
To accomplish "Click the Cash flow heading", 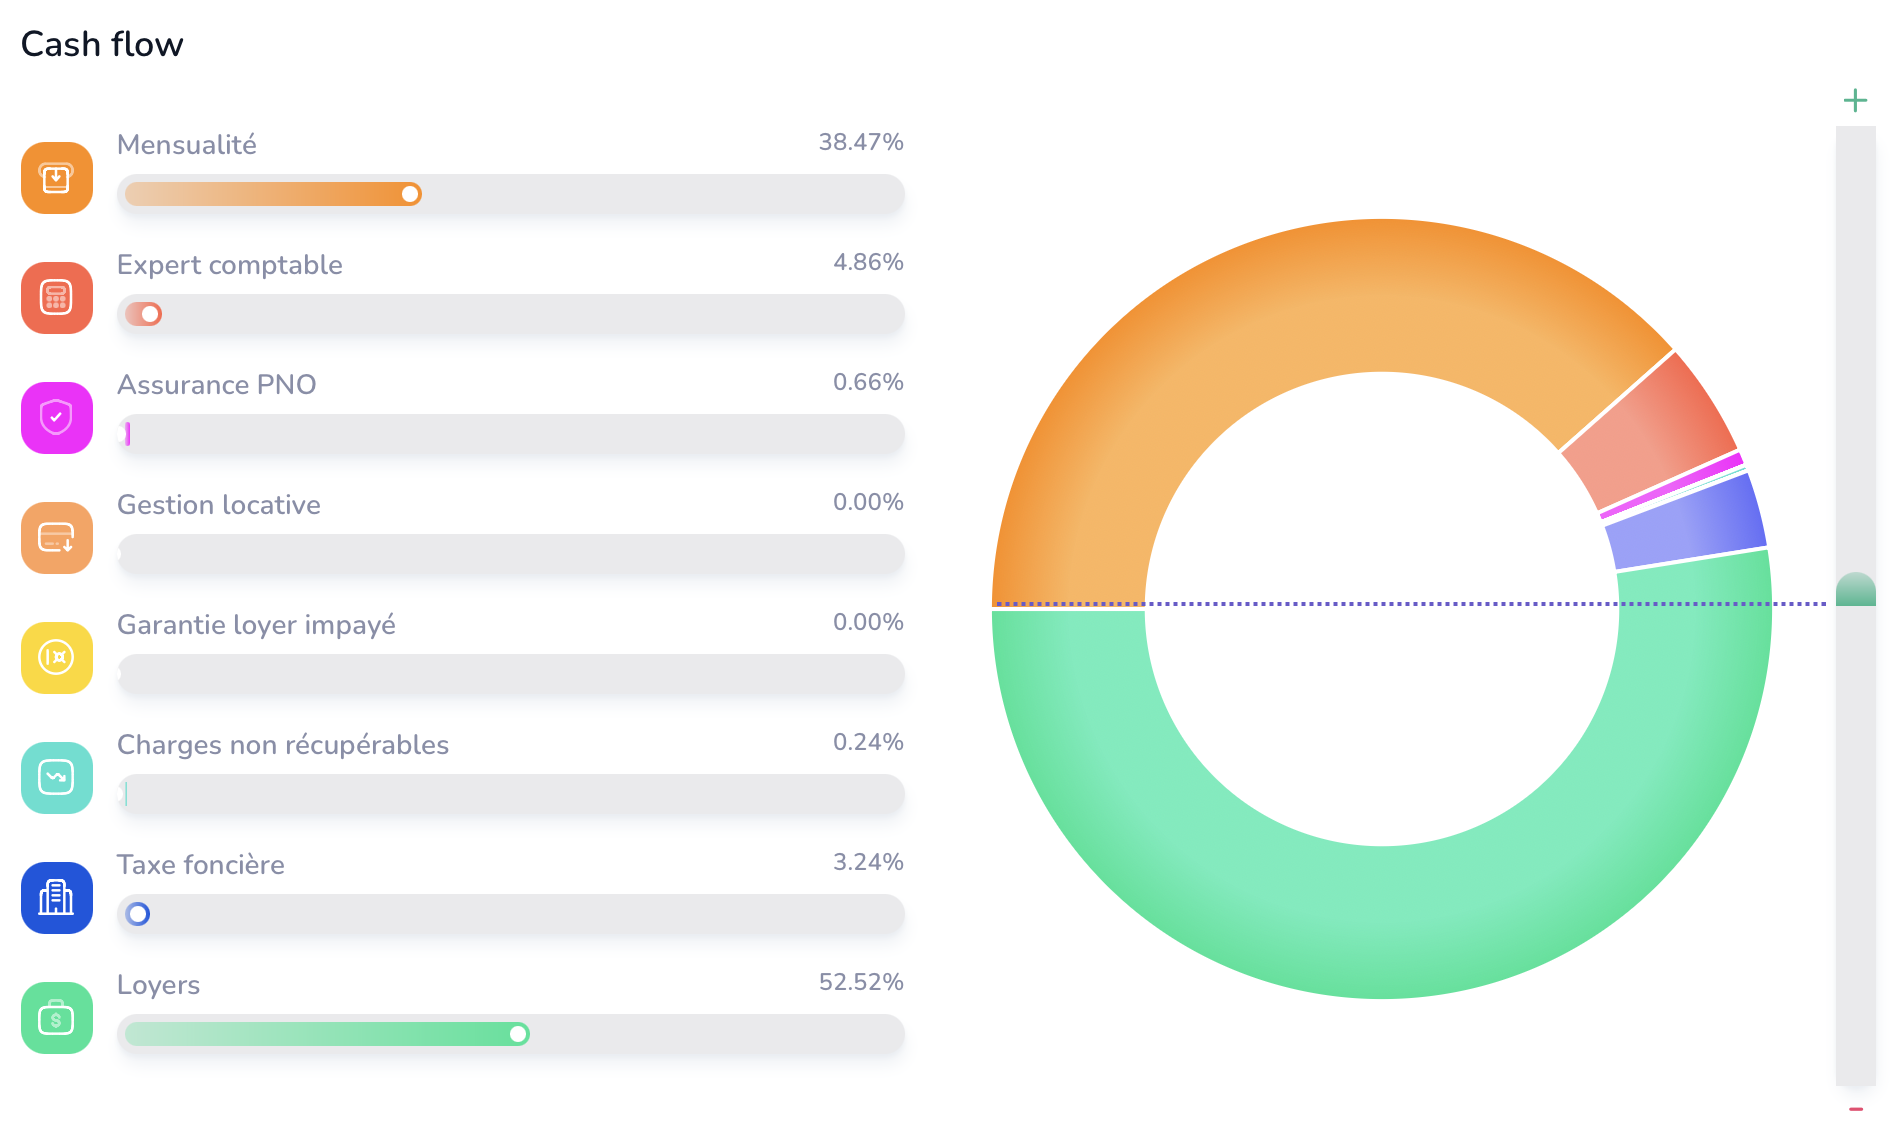I will pos(101,44).
